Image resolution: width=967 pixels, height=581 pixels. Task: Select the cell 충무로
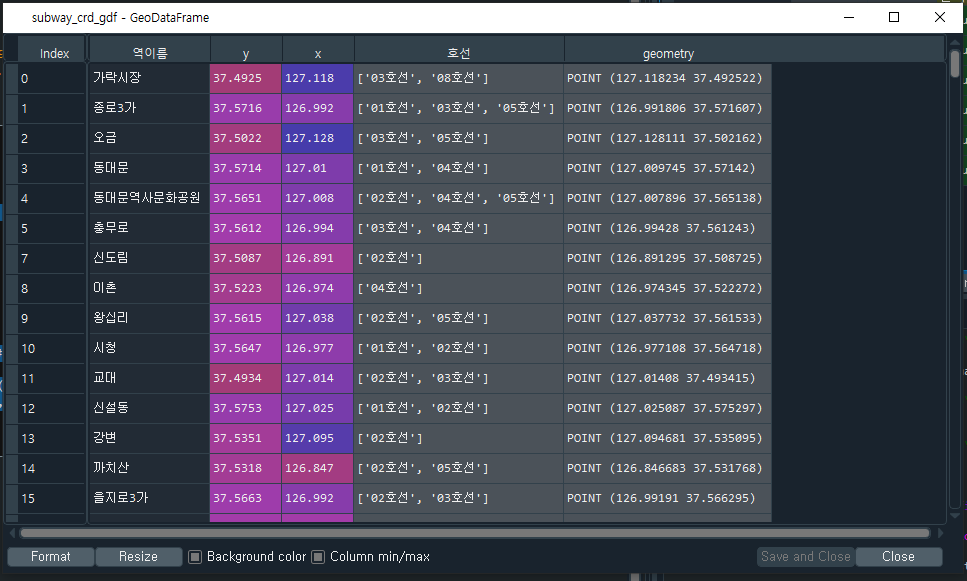click(149, 228)
